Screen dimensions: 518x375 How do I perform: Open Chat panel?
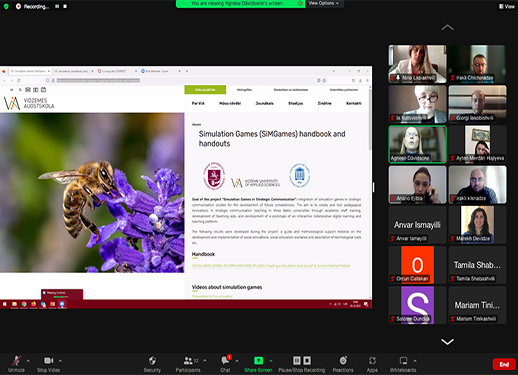coord(225,364)
